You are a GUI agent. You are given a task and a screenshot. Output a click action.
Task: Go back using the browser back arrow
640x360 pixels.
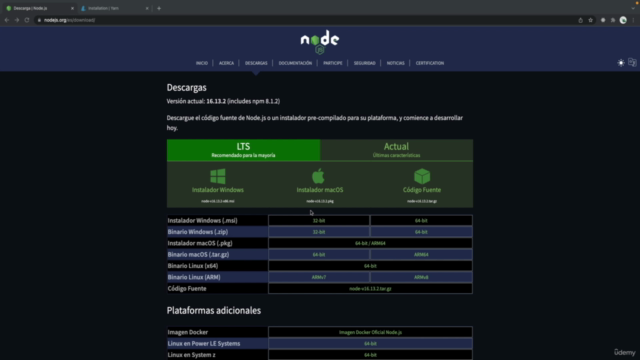[7, 20]
